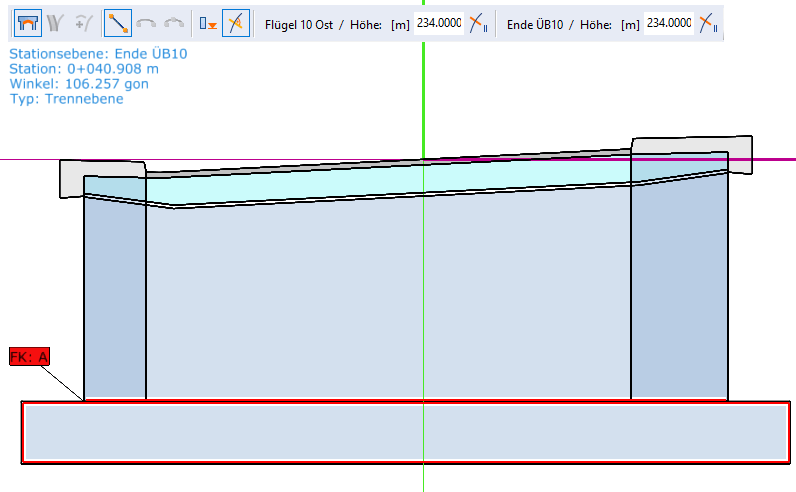Viewport: 796px width, 492px height.
Task: Click the parallel-offset icon after Flügel 10 Ost
Action: click(478, 23)
